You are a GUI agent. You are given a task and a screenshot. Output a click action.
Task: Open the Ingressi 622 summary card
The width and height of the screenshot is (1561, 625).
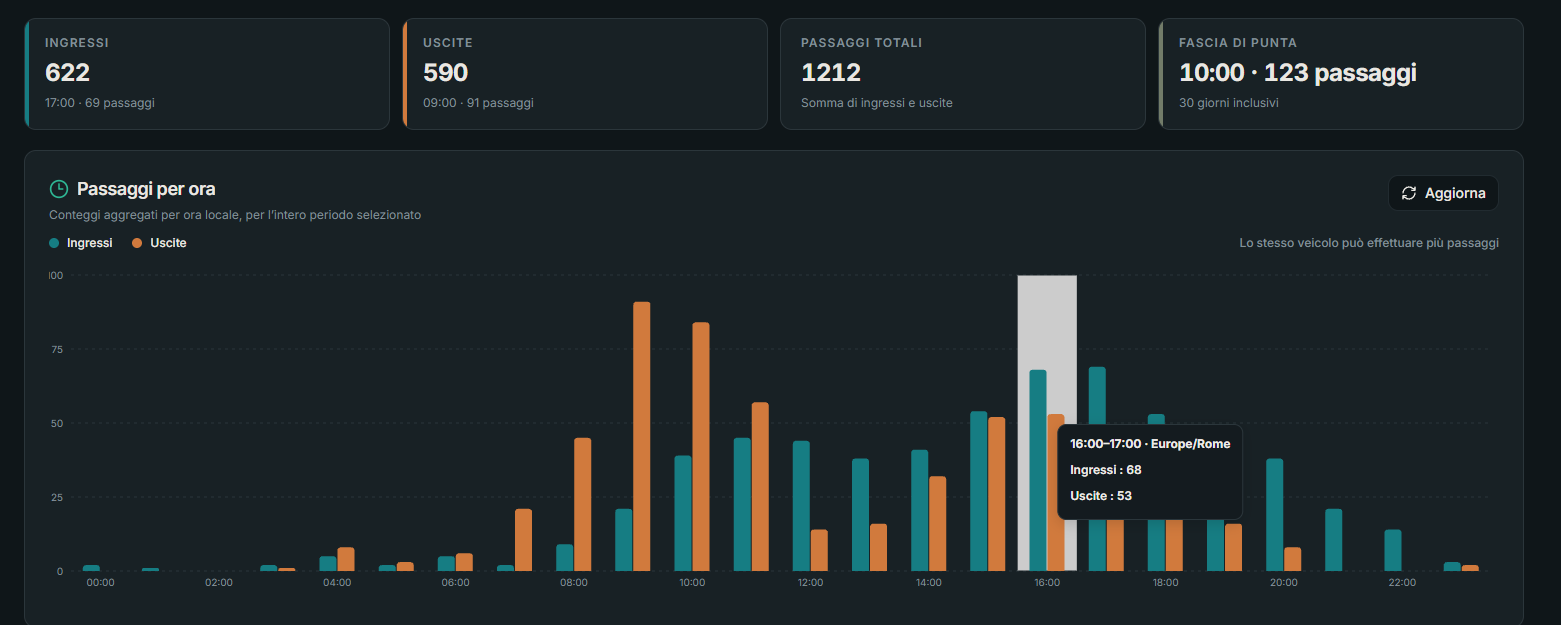[x=207, y=74]
